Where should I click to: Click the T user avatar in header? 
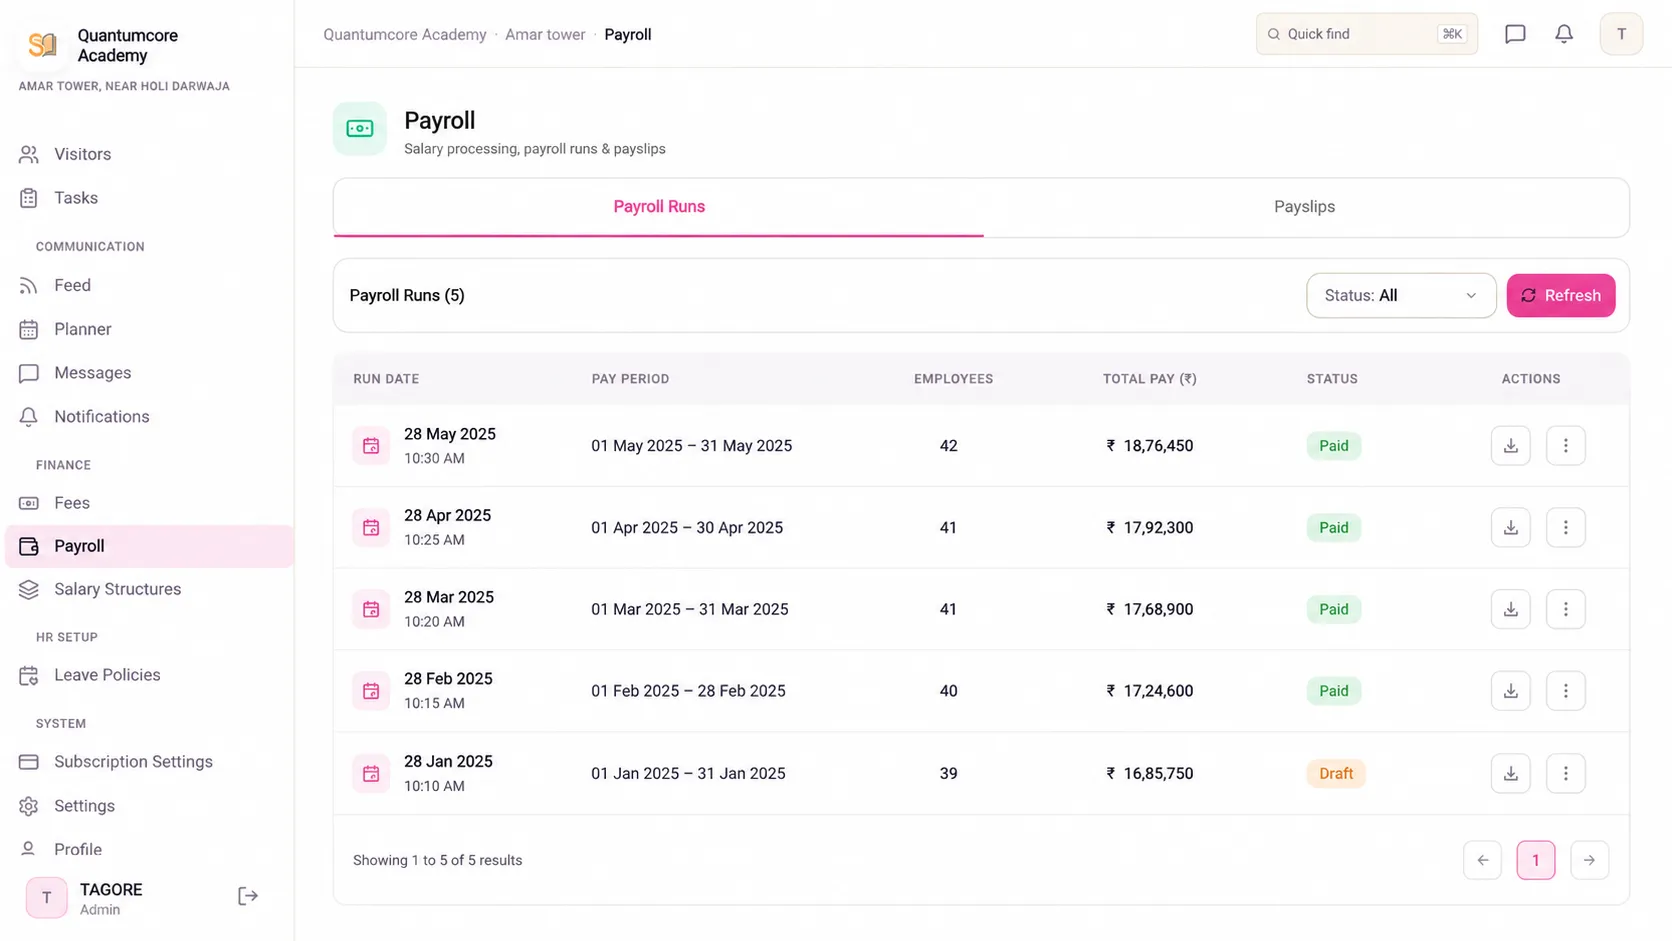coord(1621,34)
